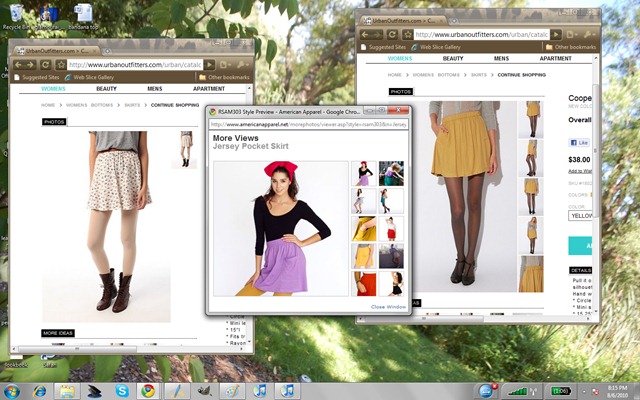Click American Apparel popup address bar
Viewport: 640px width, 400px height.
(x=308, y=124)
